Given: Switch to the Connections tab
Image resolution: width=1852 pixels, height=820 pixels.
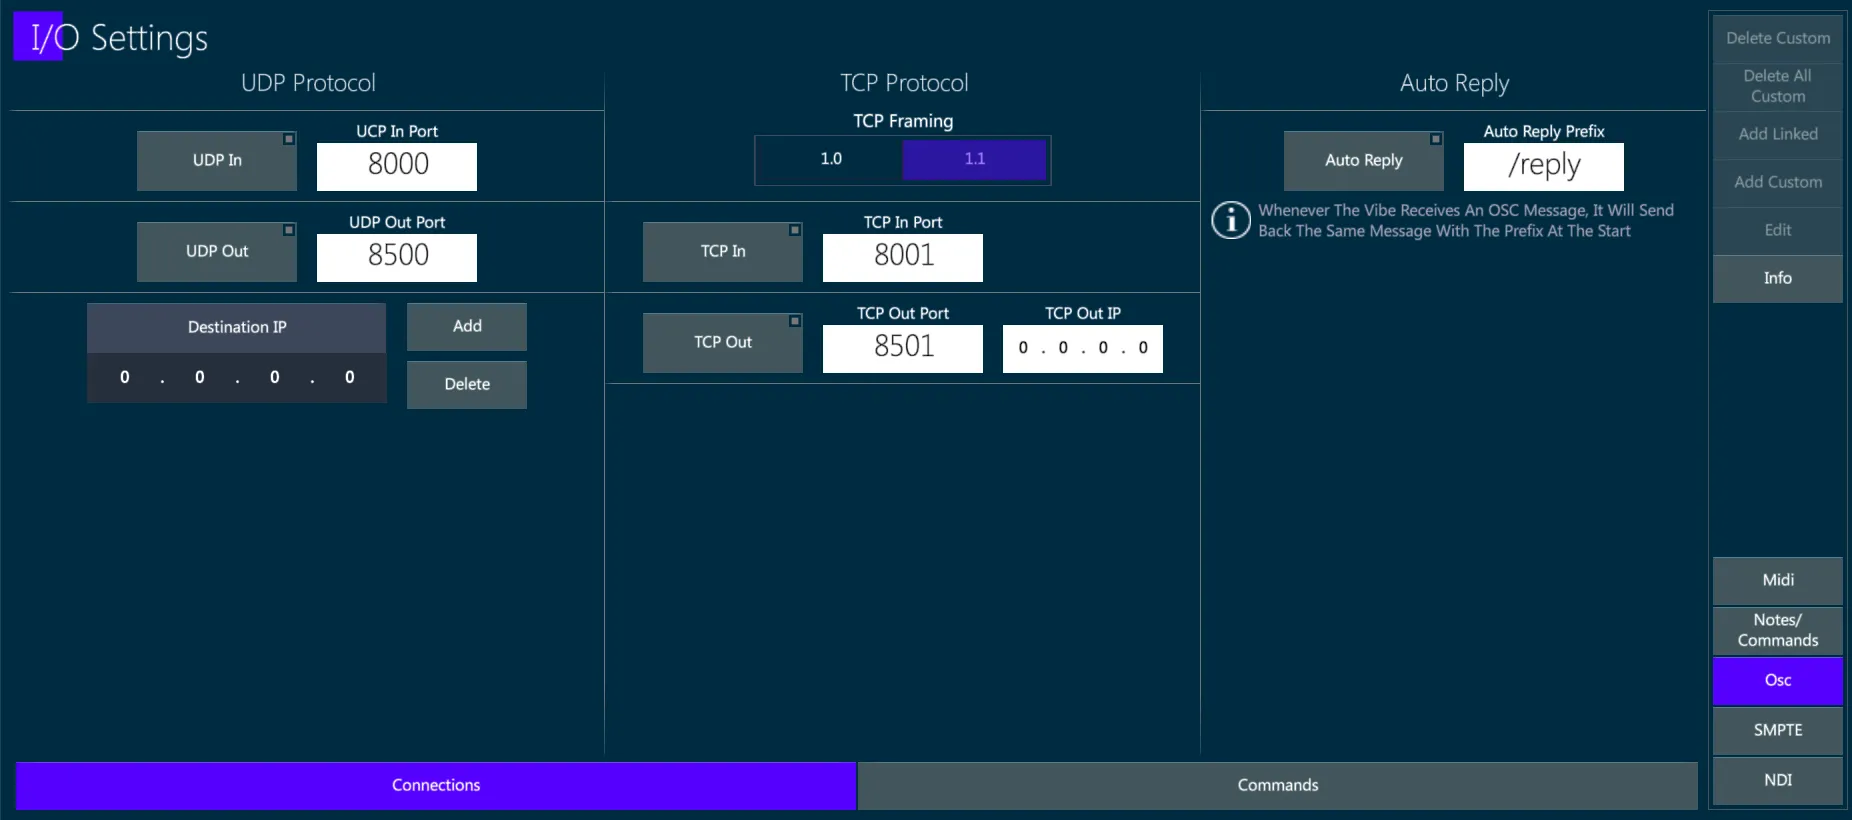Looking at the screenshot, I should tap(436, 785).
